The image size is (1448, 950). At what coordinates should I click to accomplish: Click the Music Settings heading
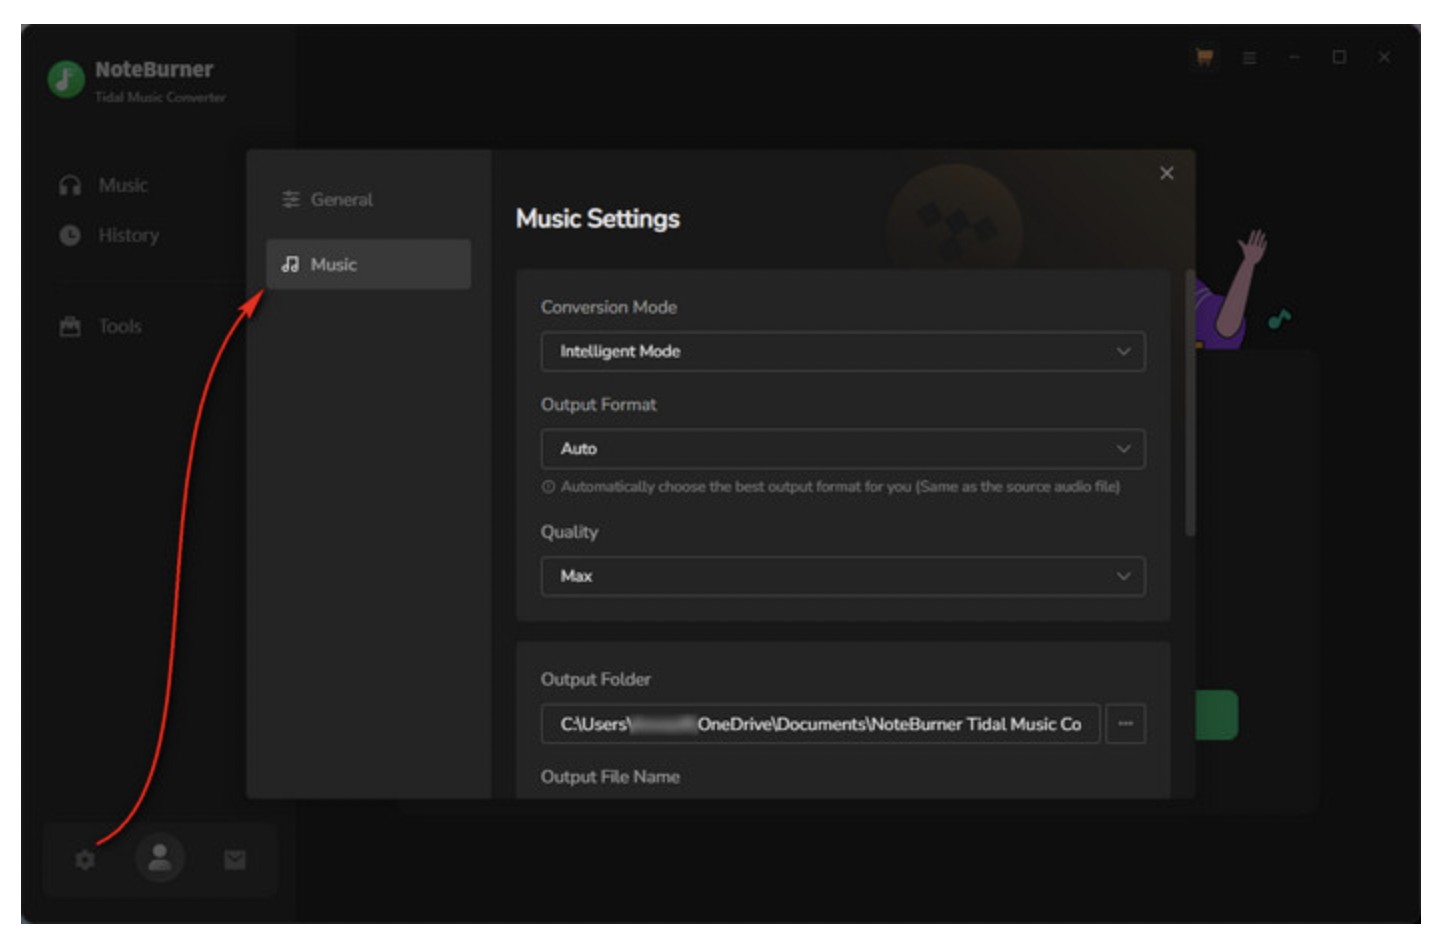pos(598,219)
